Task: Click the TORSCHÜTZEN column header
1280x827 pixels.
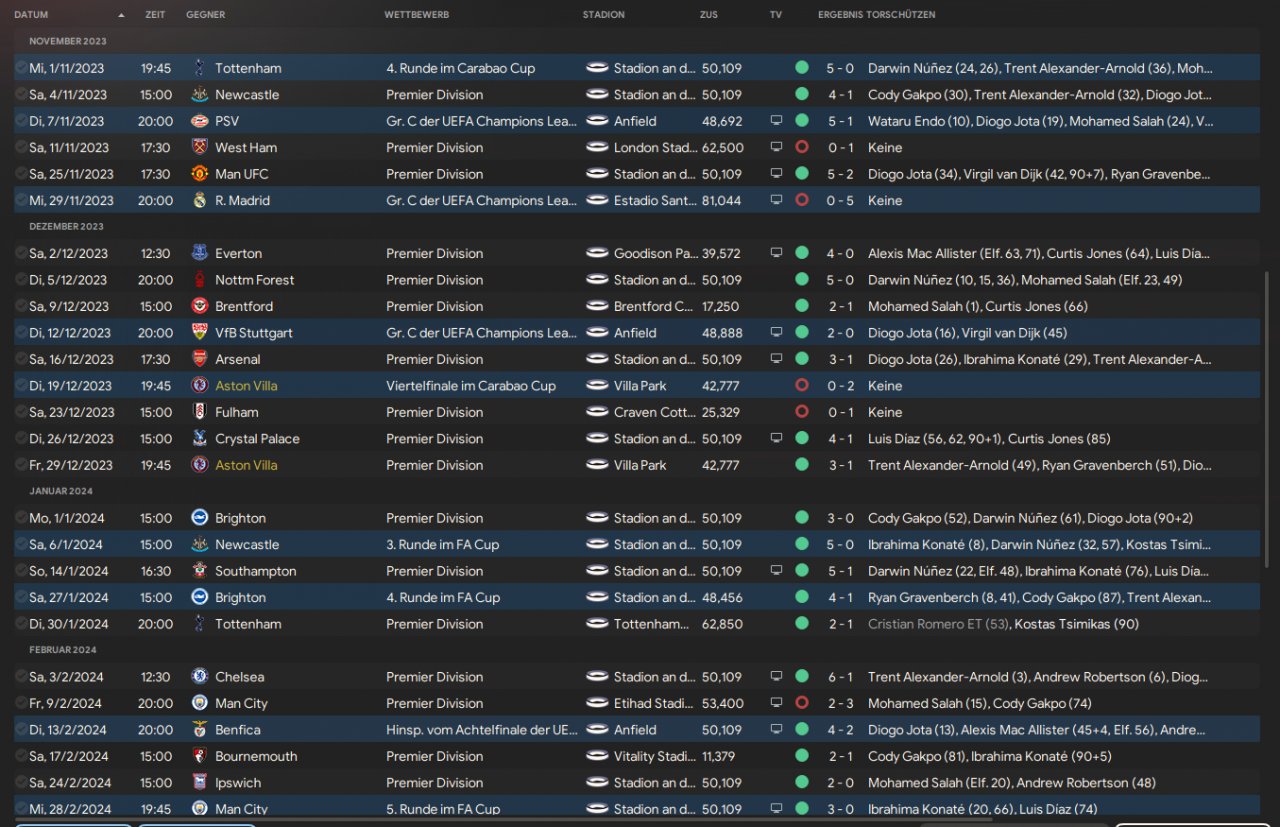Action: tap(901, 15)
